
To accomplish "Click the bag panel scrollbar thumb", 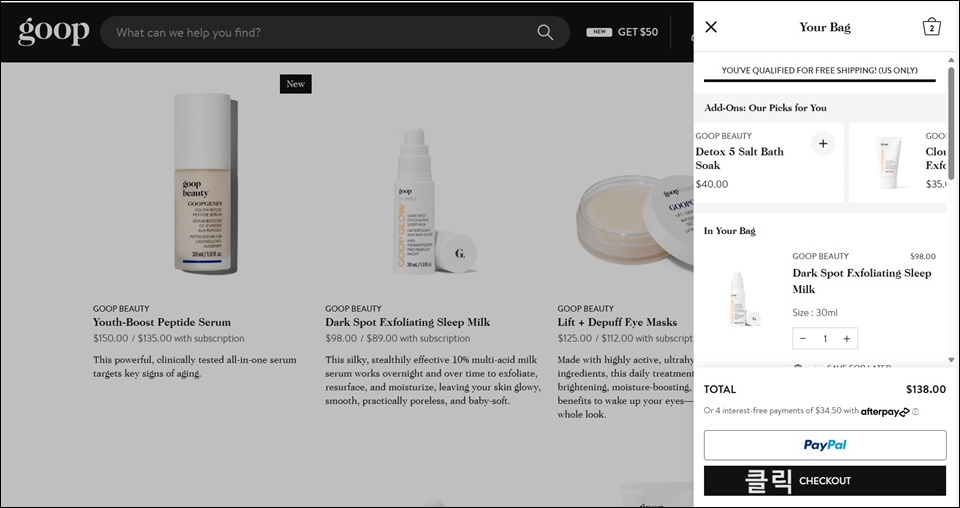I will point(951,122).
